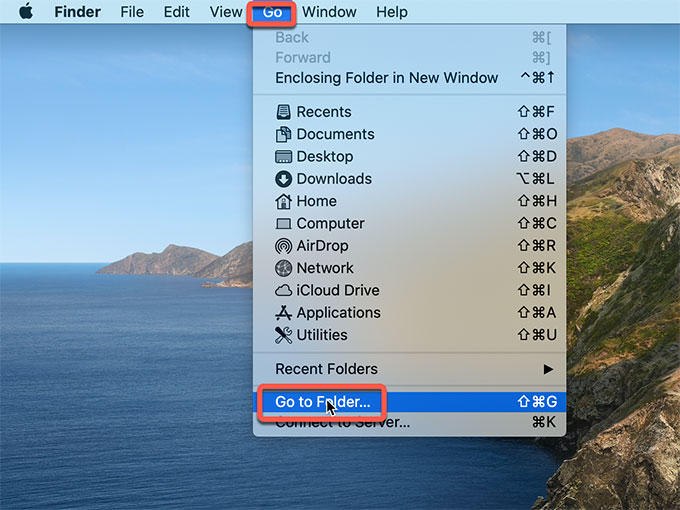Choose the Downloads menu item
Screen dimensions: 680x510
(x=409, y=179)
